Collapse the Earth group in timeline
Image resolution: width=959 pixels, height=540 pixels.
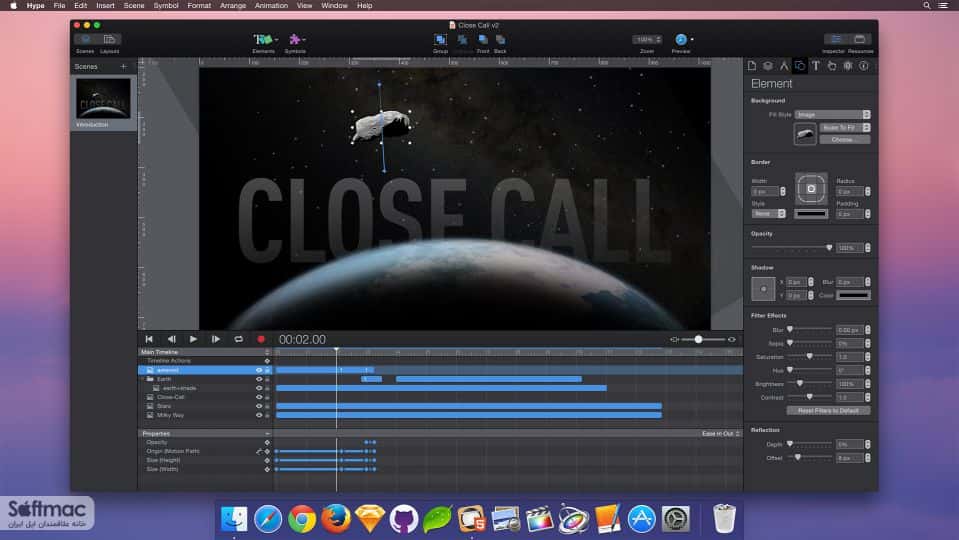click(143, 379)
